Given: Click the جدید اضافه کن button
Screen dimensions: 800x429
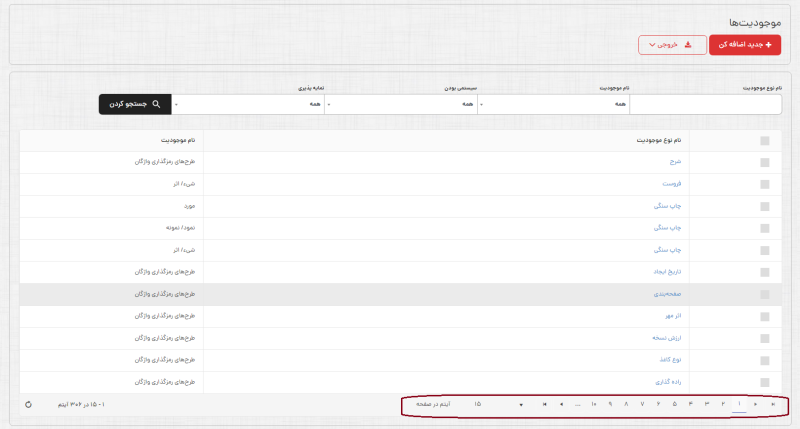Looking at the screenshot, I should 746,45.
